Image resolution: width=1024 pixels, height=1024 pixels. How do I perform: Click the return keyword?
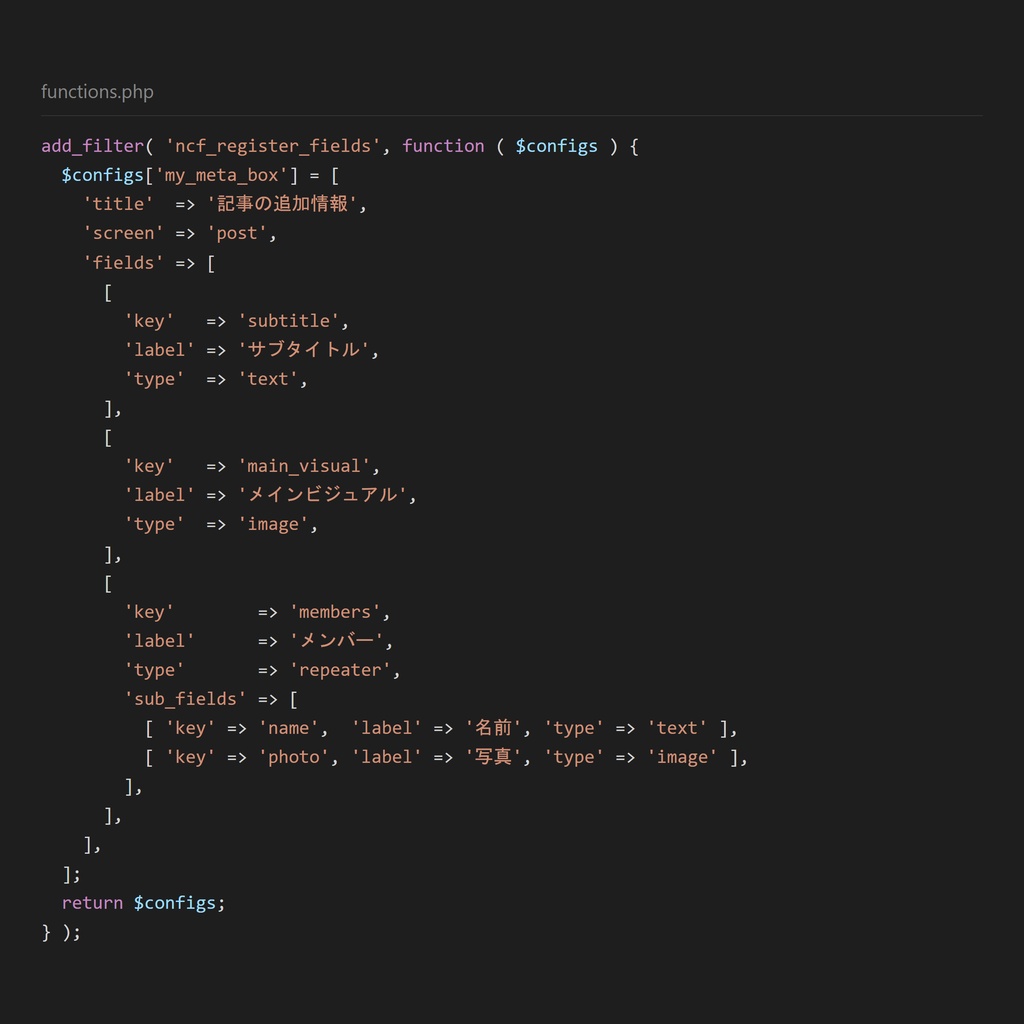point(92,903)
